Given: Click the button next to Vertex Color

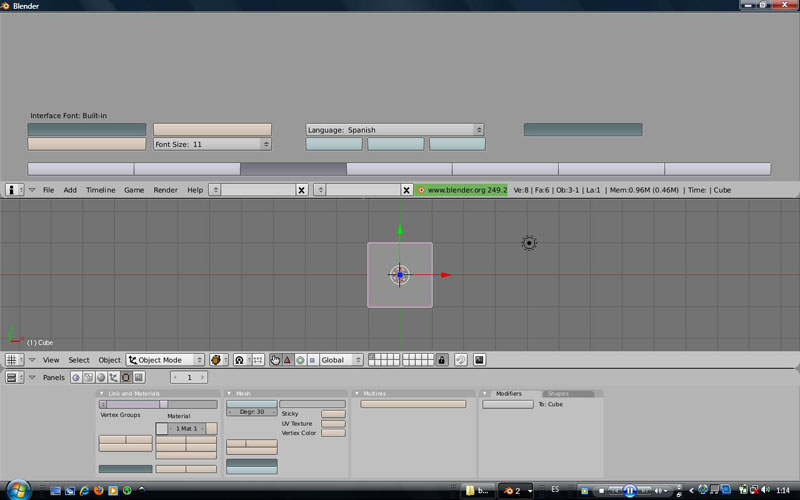Looking at the screenshot, I should point(334,433).
